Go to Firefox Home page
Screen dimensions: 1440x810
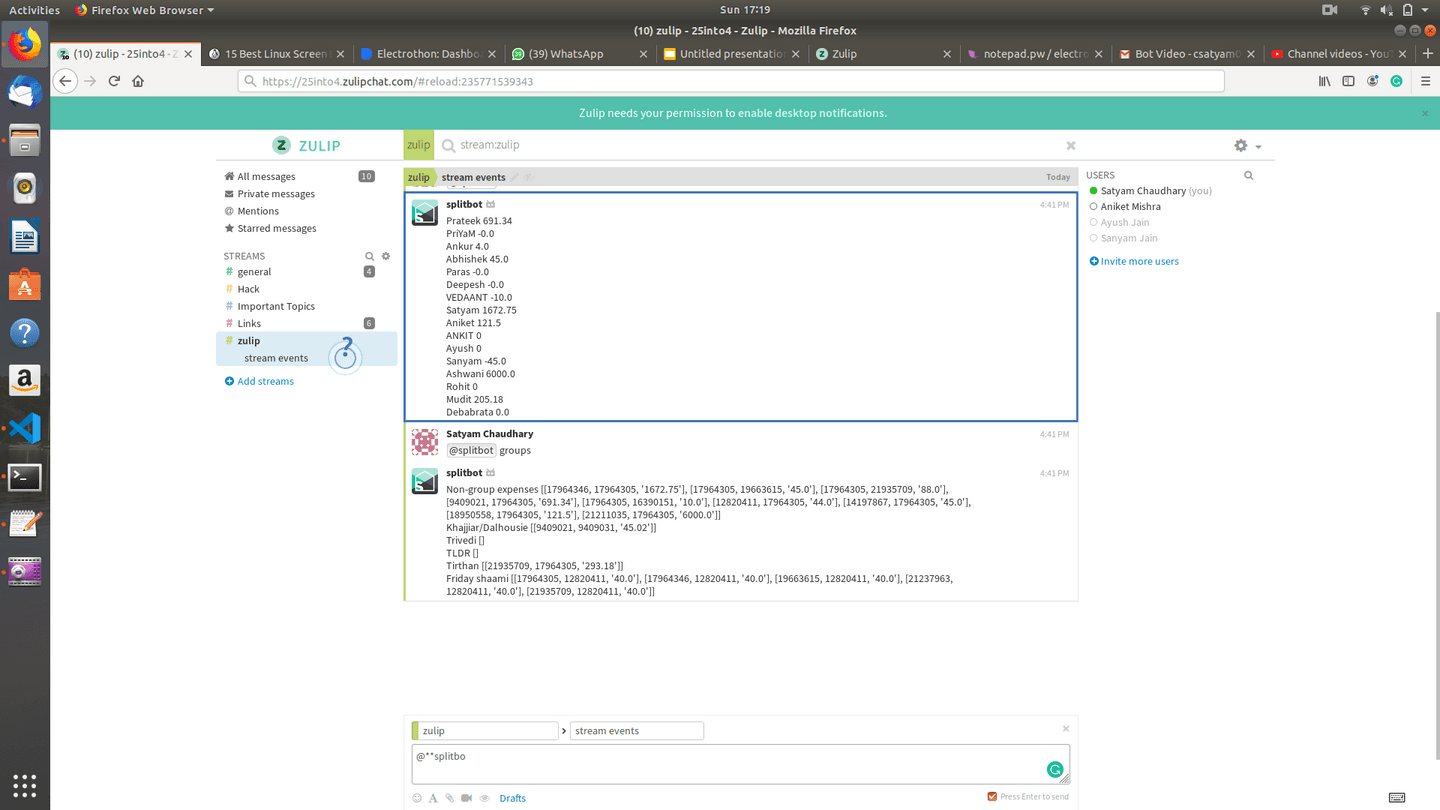(x=138, y=81)
